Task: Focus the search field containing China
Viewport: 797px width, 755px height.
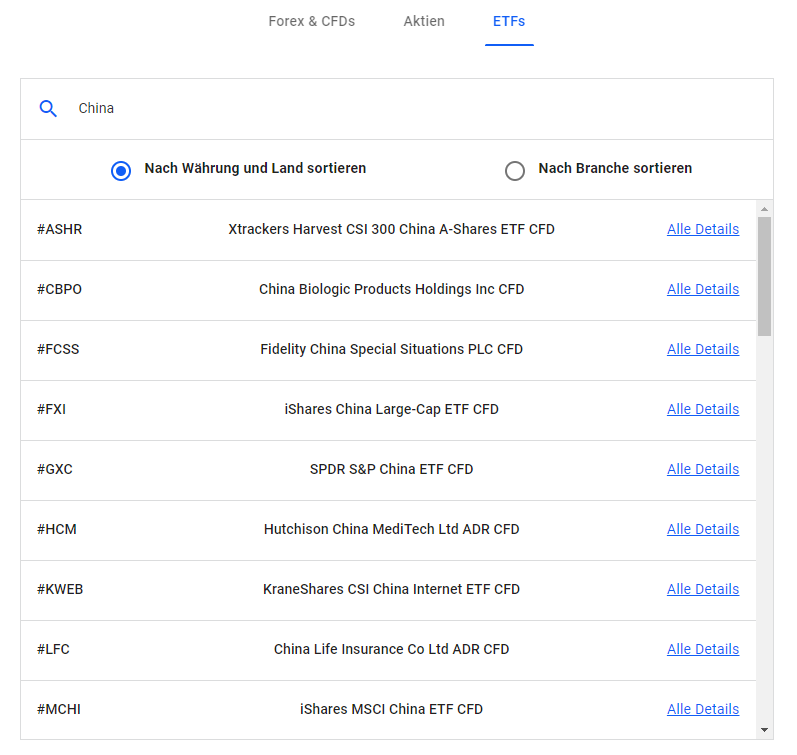Action: tap(396, 109)
